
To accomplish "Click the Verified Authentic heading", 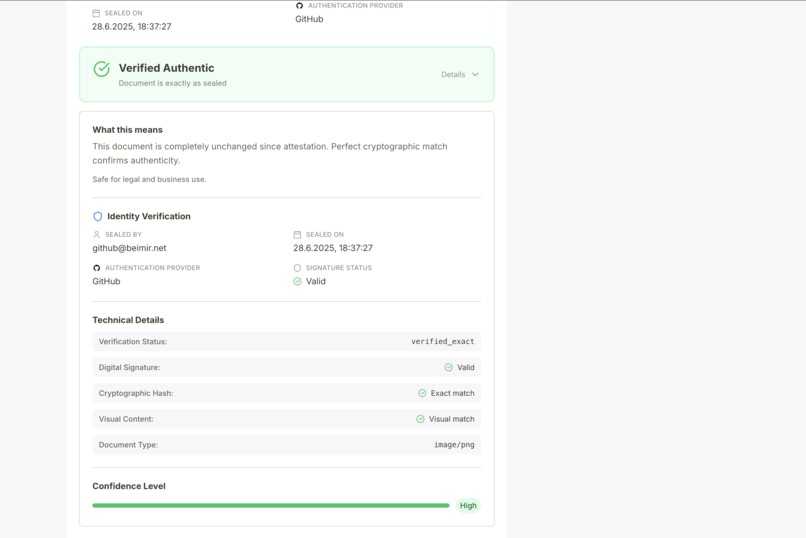I will 167,68.
